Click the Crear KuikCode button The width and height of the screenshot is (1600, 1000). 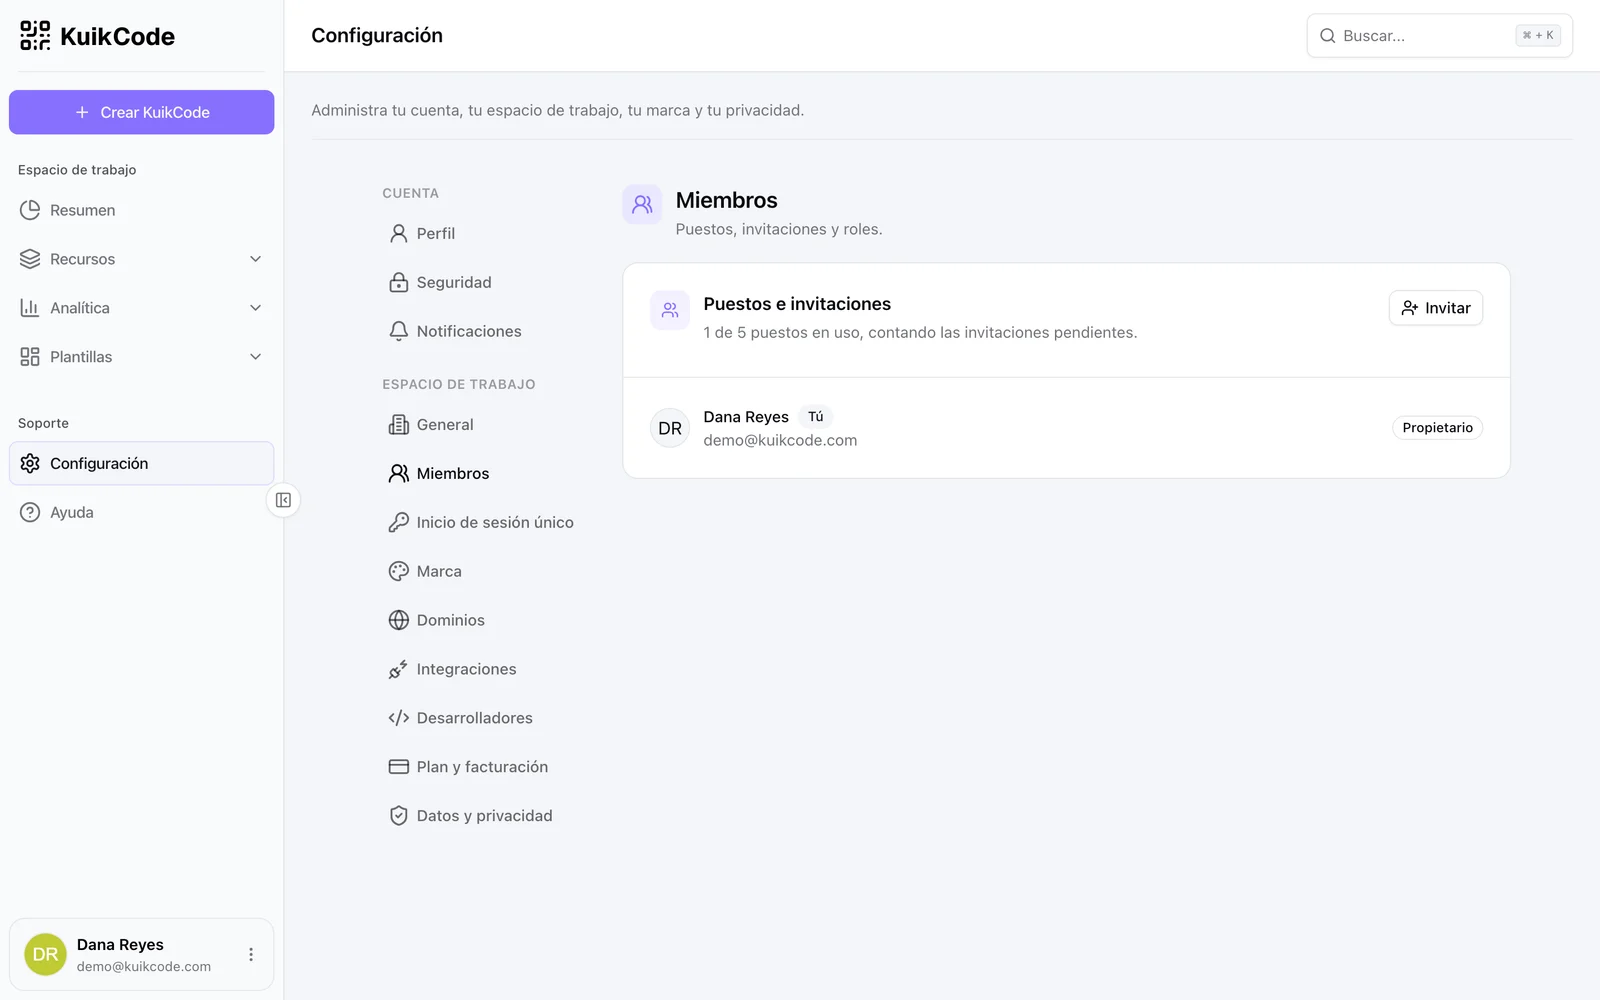pyautogui.click(x=142, y=112)
